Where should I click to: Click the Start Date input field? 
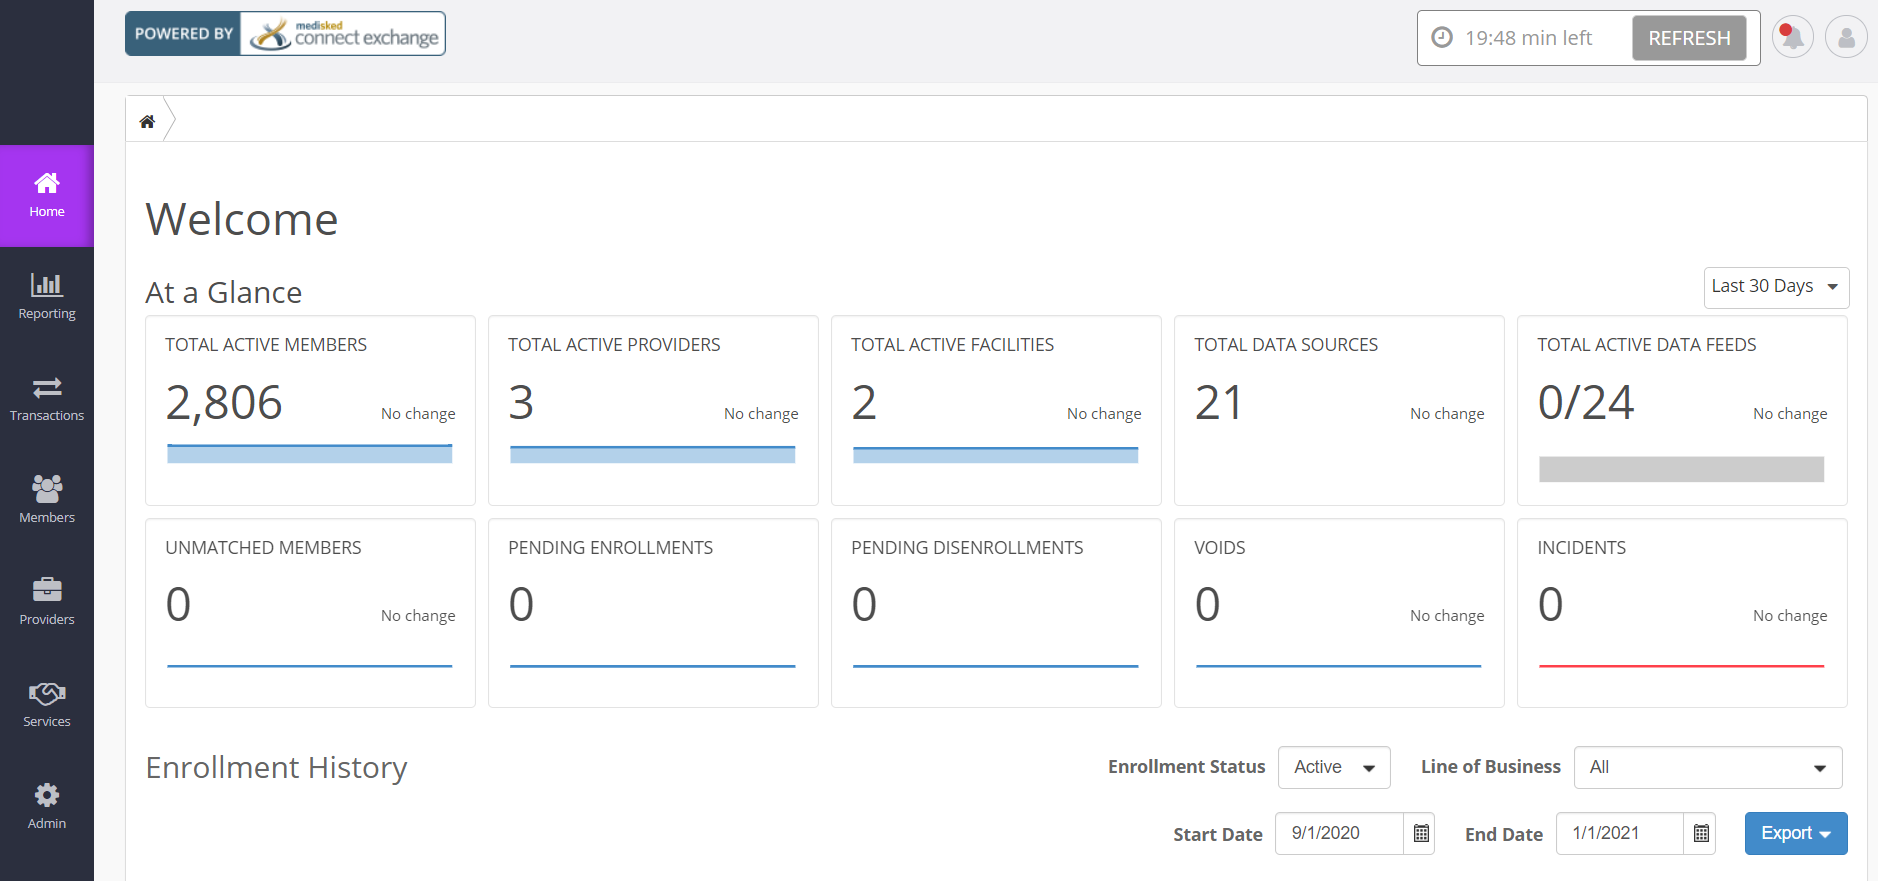tap(1339, 834)
